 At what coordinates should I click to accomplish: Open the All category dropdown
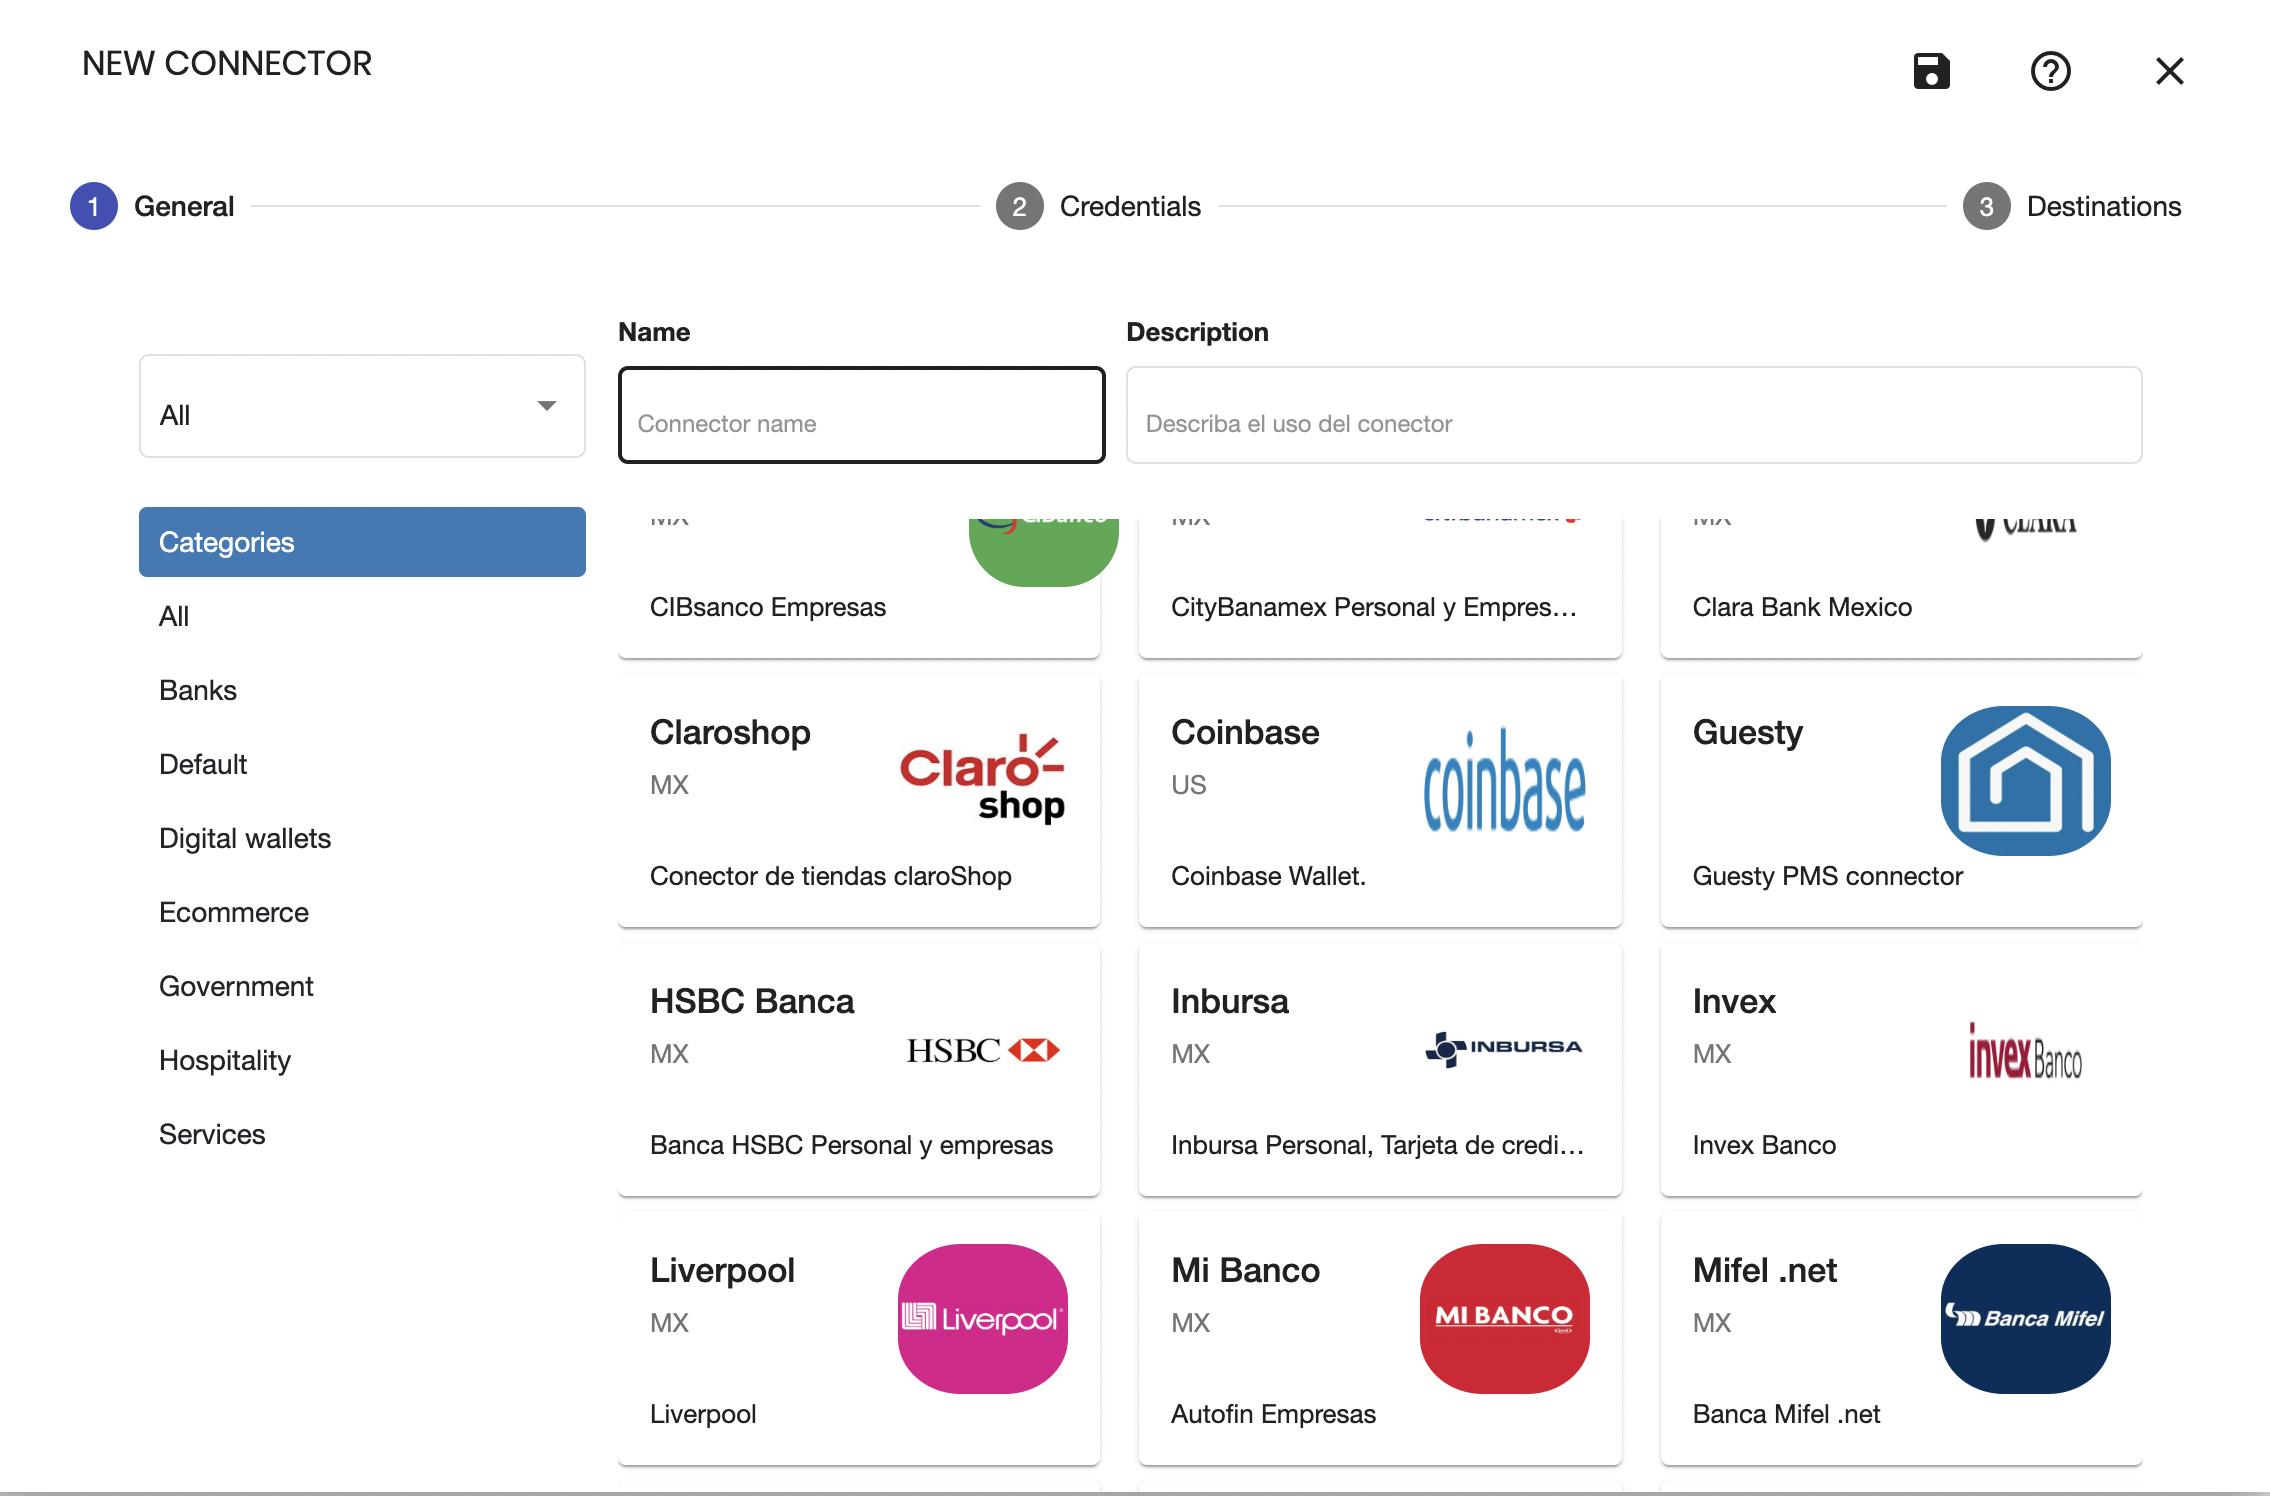362,406
